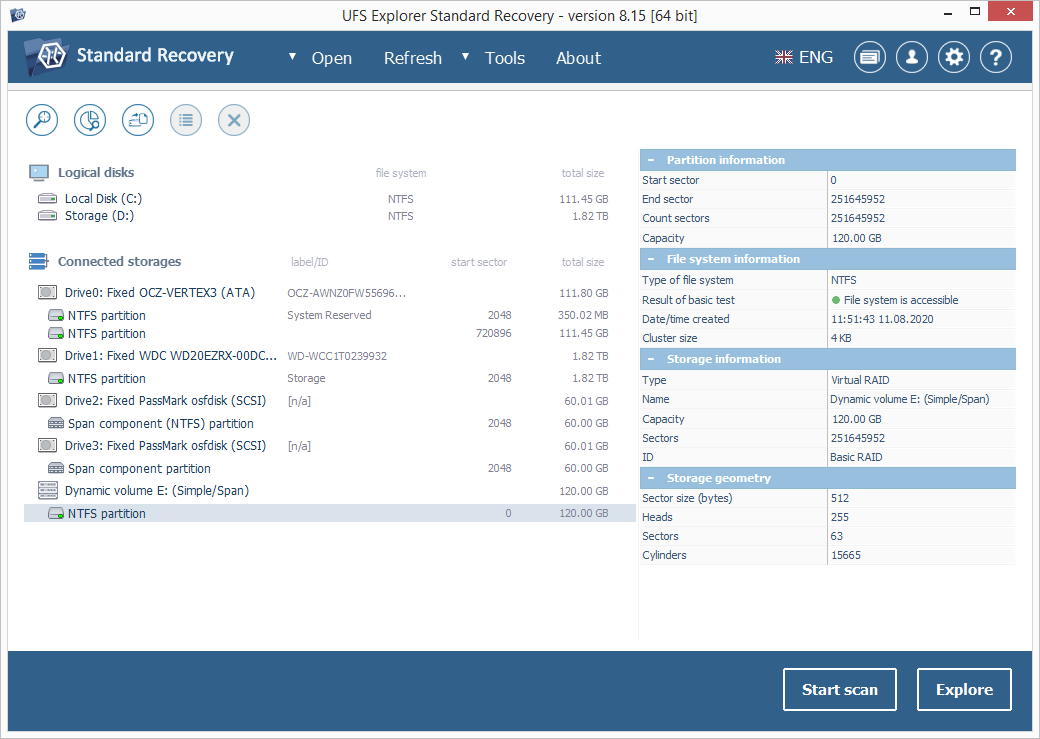Click the Drive0 OCZ-VERTEX3 disk icon
Screen dimensions: 1040x739
pos(47,293)
